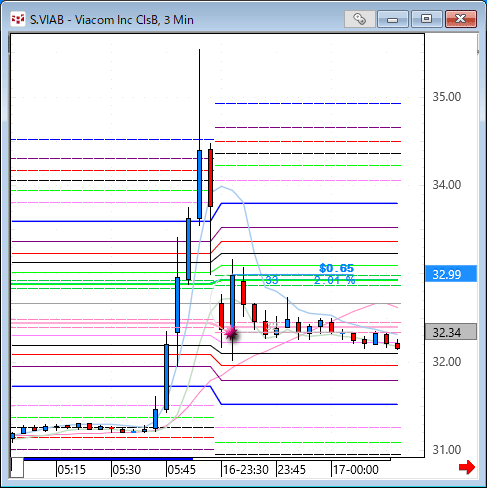Click the 31.00 price scale label
This screenshot has width=487, height=488.
pyautogui.click(x=447, y=450)
